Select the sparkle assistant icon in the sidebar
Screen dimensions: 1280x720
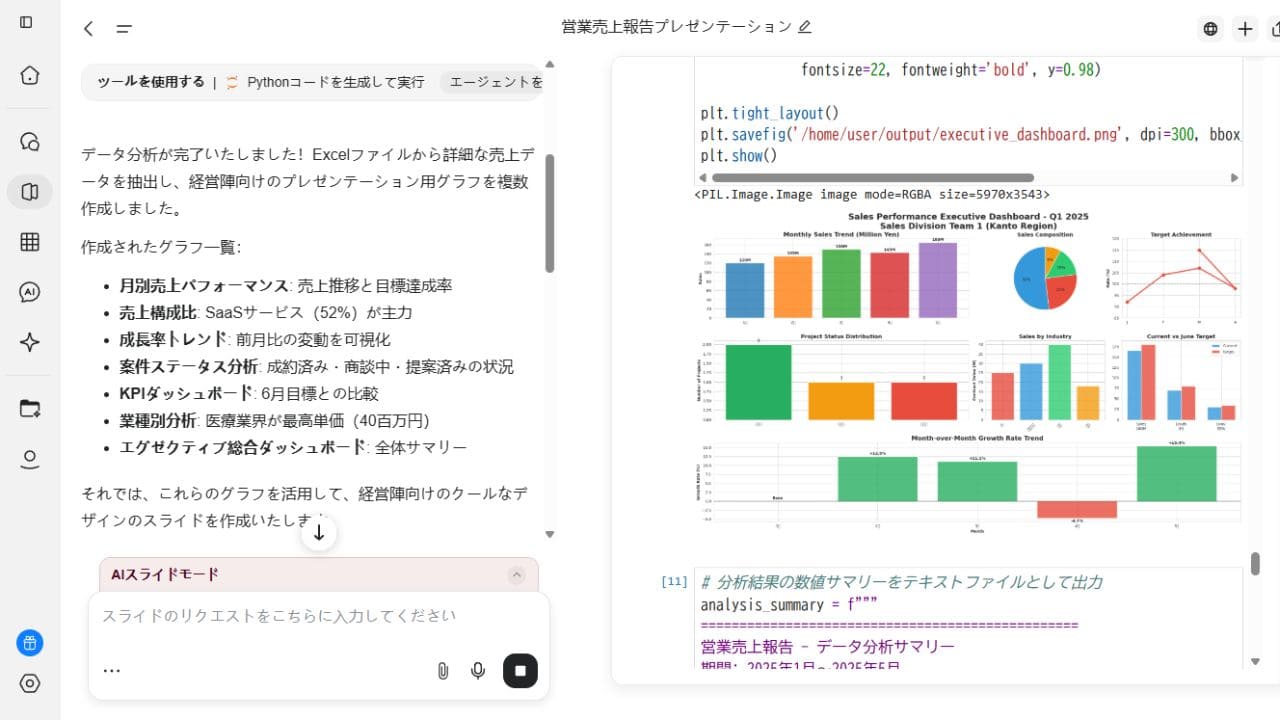[x=28, y=341]
